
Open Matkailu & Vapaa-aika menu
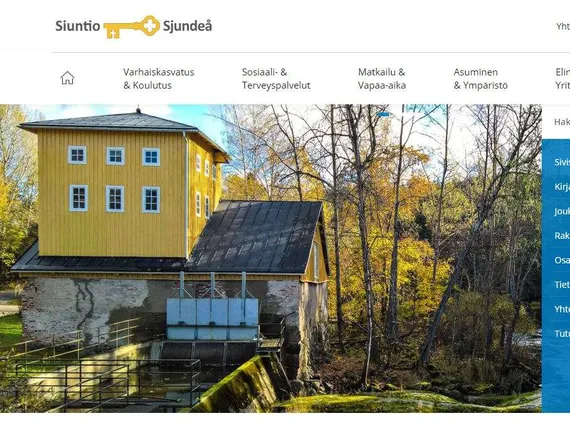pos(382,79)
